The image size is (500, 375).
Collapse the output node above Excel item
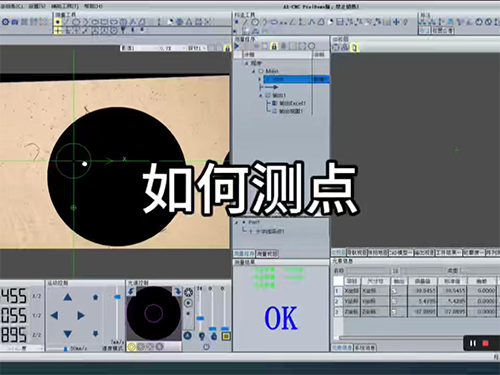pos(261,95)
